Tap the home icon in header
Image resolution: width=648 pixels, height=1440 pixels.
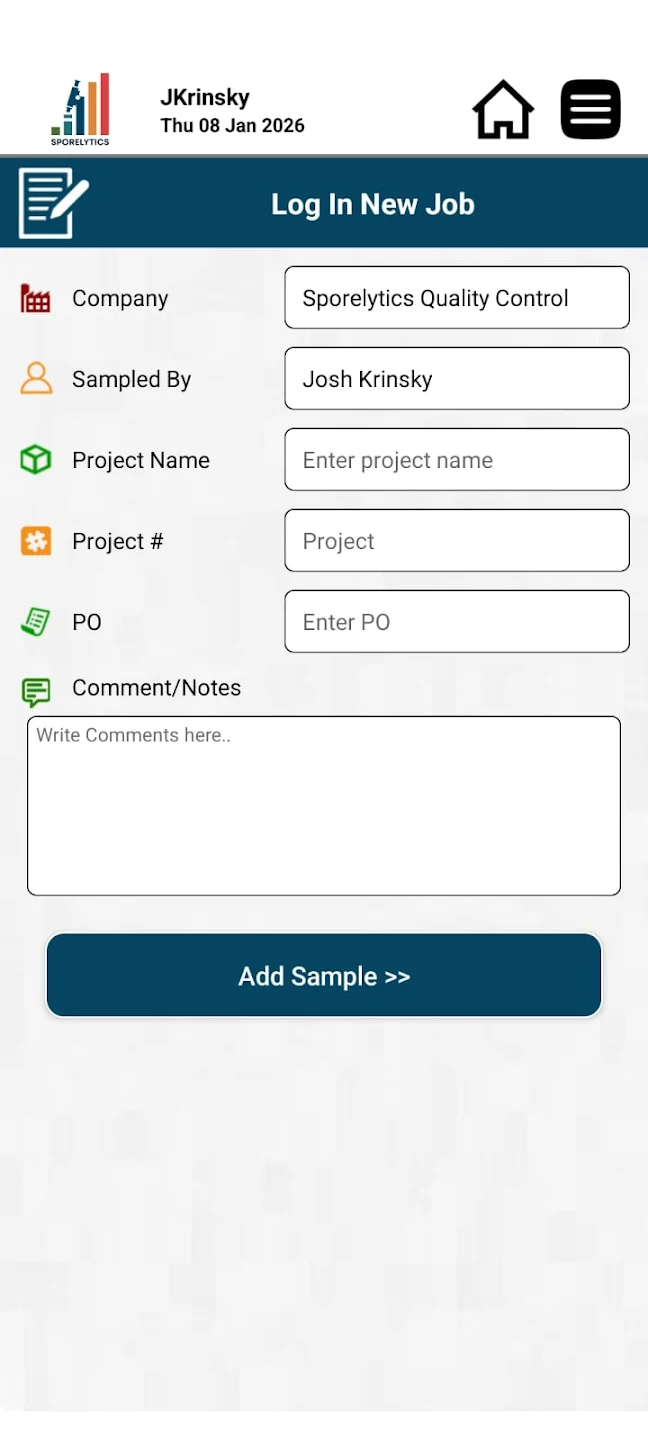pyautogui.click(x=503, y=109)
